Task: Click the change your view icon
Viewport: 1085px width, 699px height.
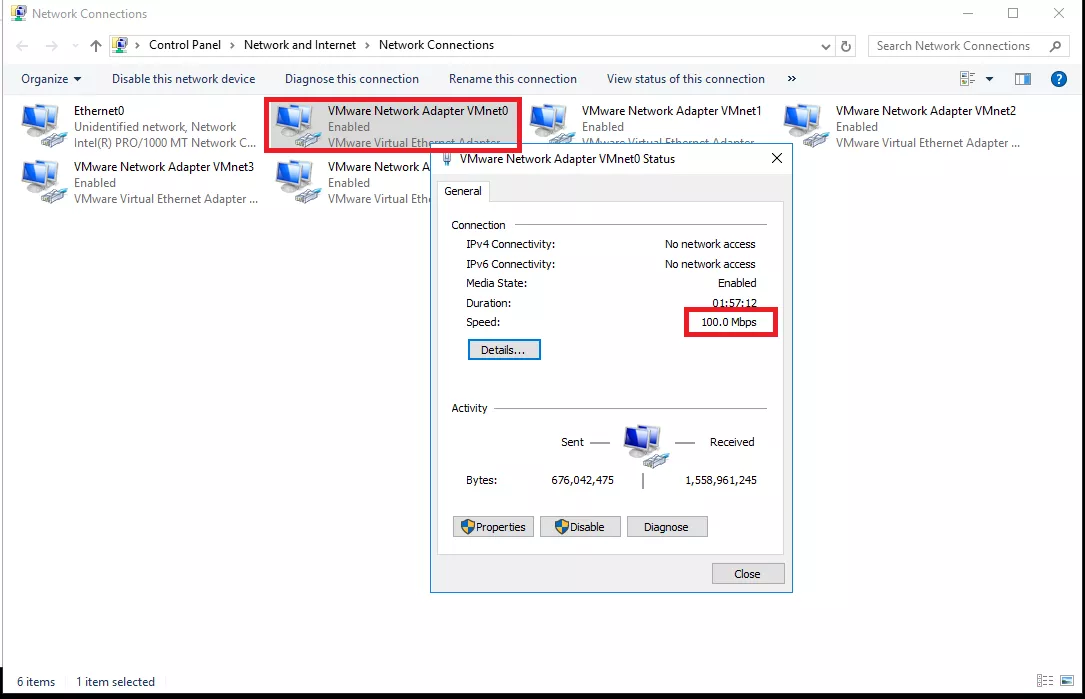Action: (x=967, y=79)
